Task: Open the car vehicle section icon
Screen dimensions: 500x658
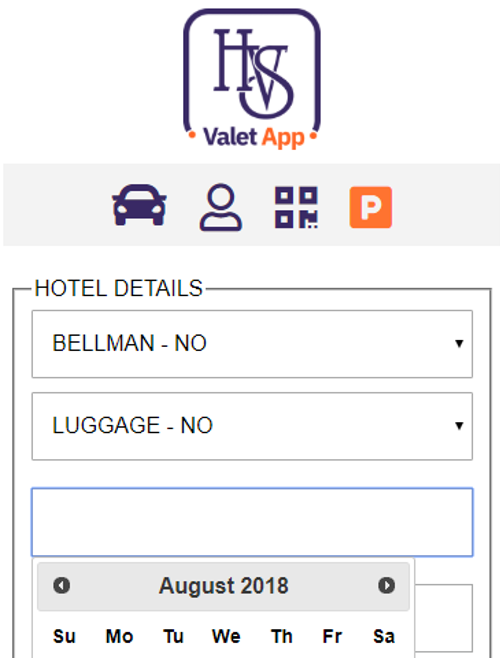Action: click(x=139, y=205)
